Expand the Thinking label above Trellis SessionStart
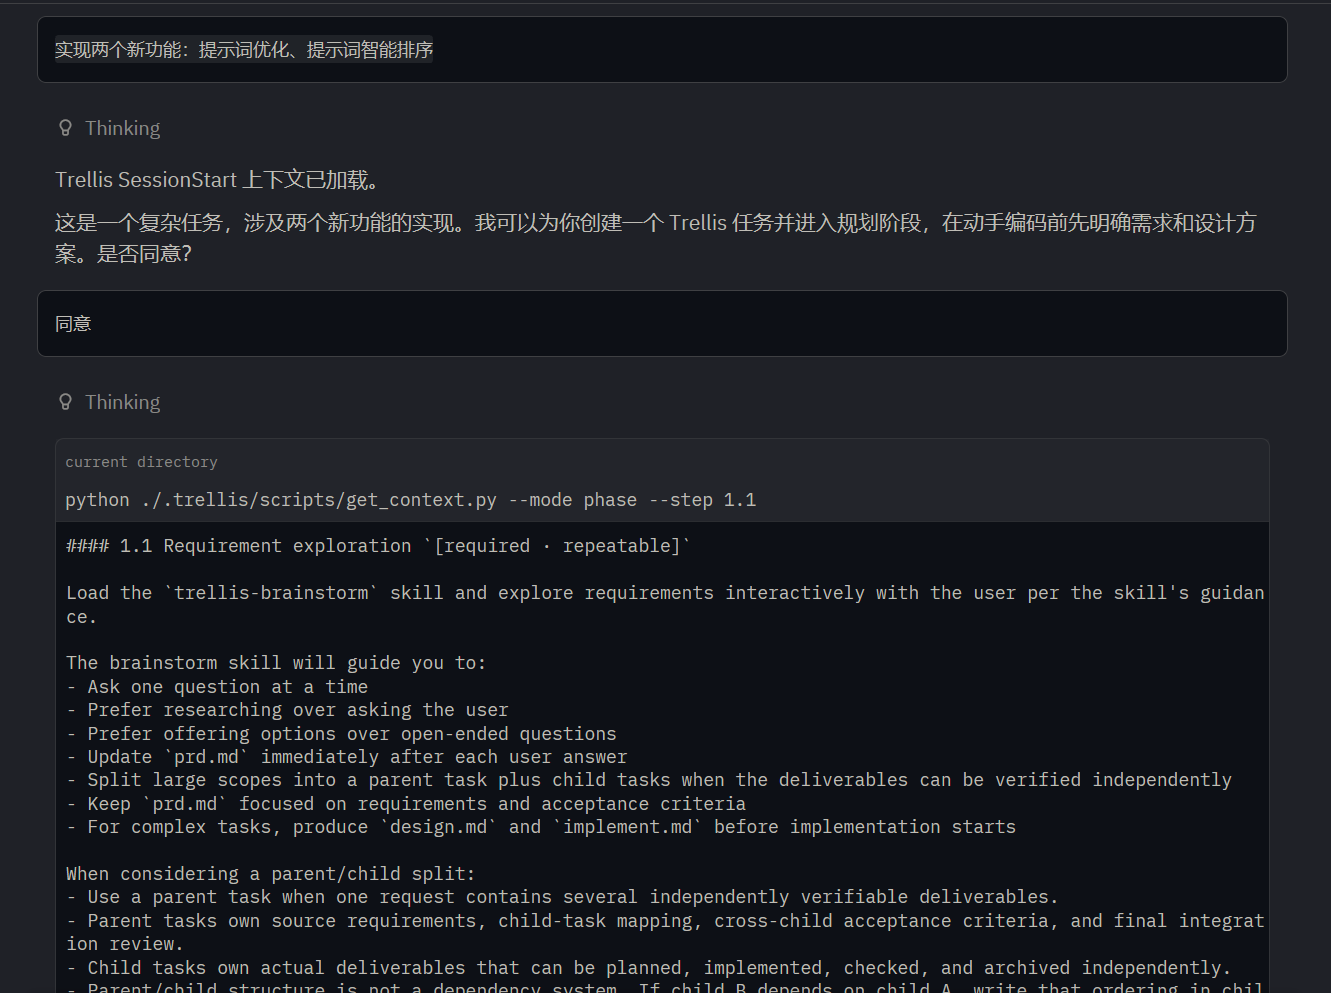Screen dimensions: 1331x993 tap(122, 128)
